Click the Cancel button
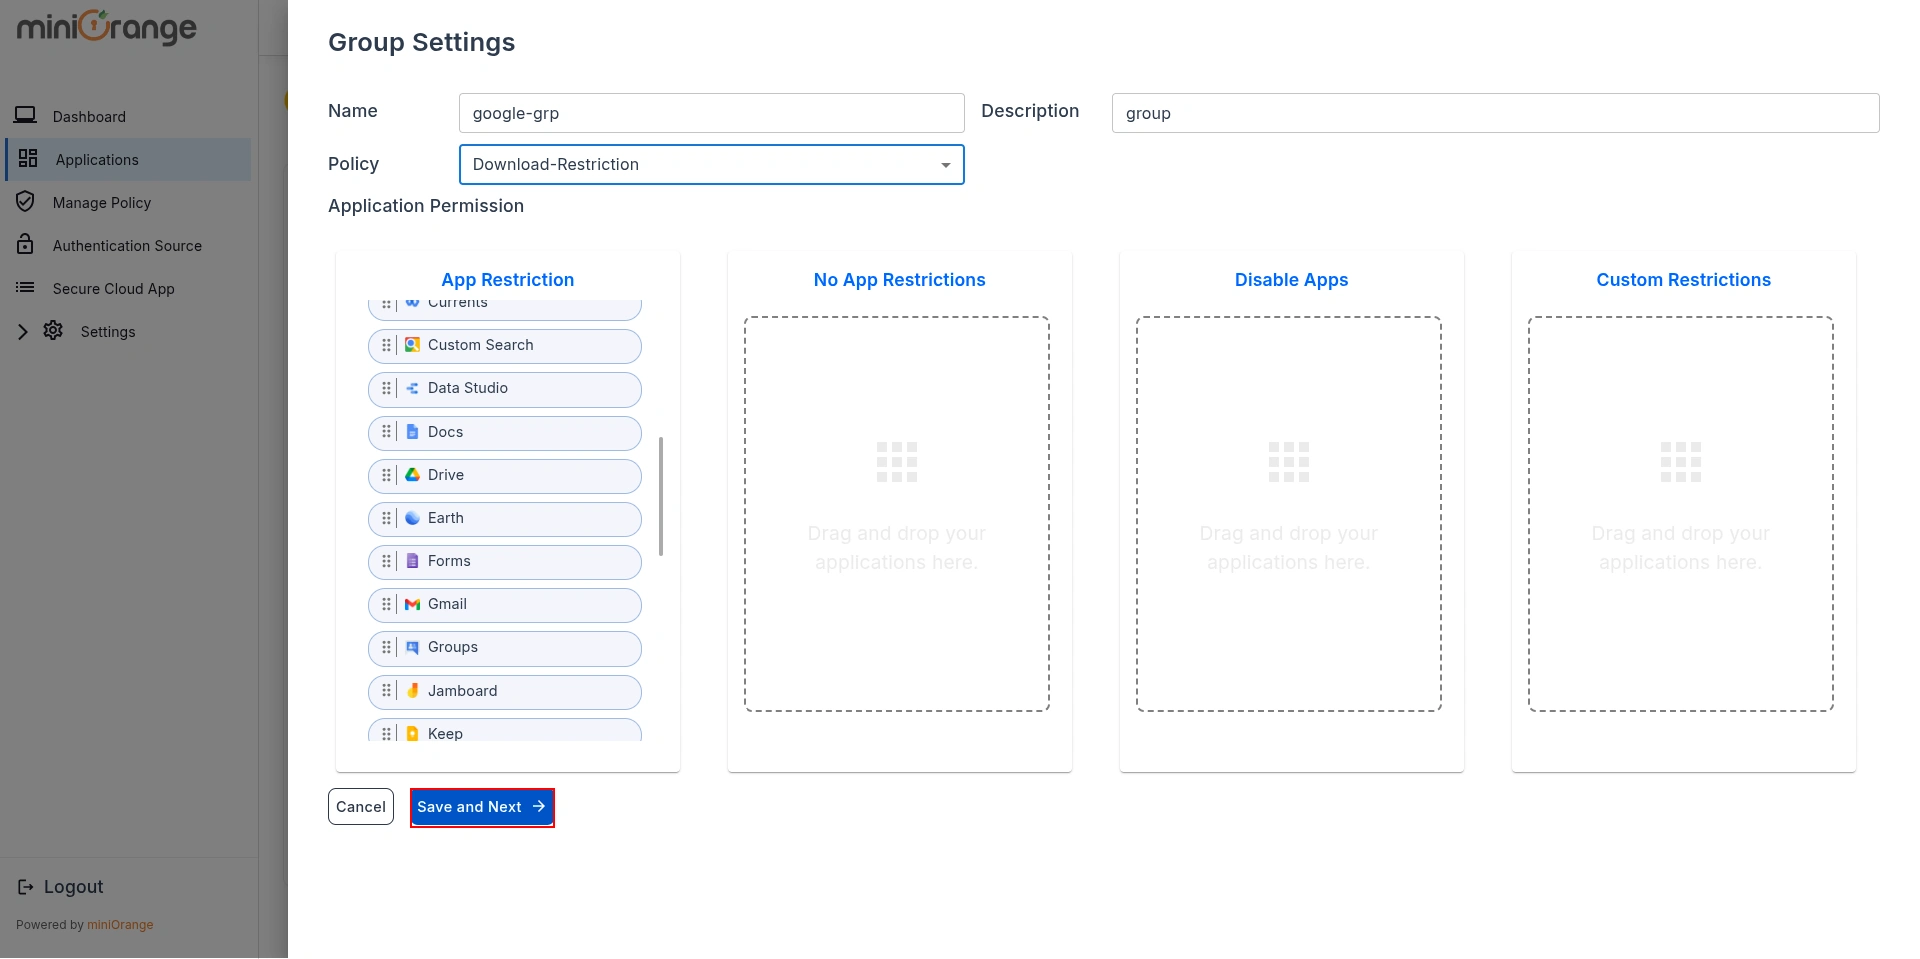 (361, 807)
